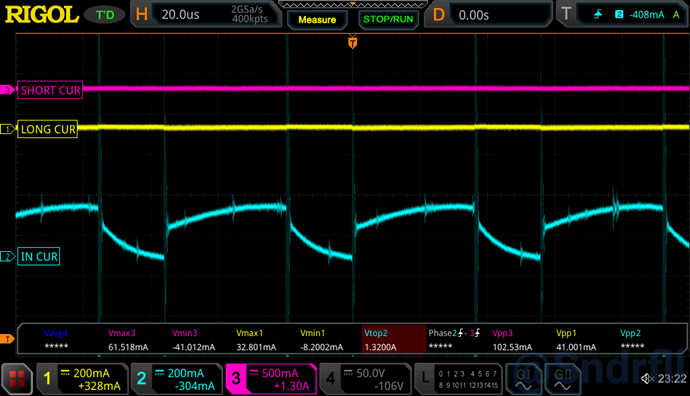The width and height of the screenshot is (690, 396).
Task: Select highlighted Vtop2 measurement 1.3200A
Action: [394, 339]
